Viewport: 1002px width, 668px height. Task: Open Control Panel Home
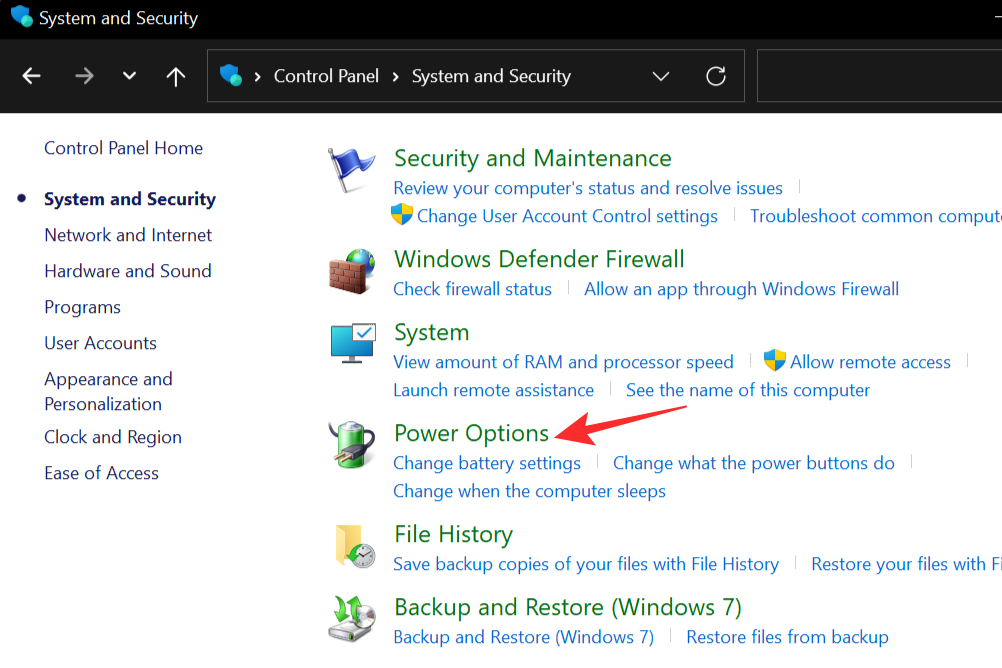(x=123, y=147)
